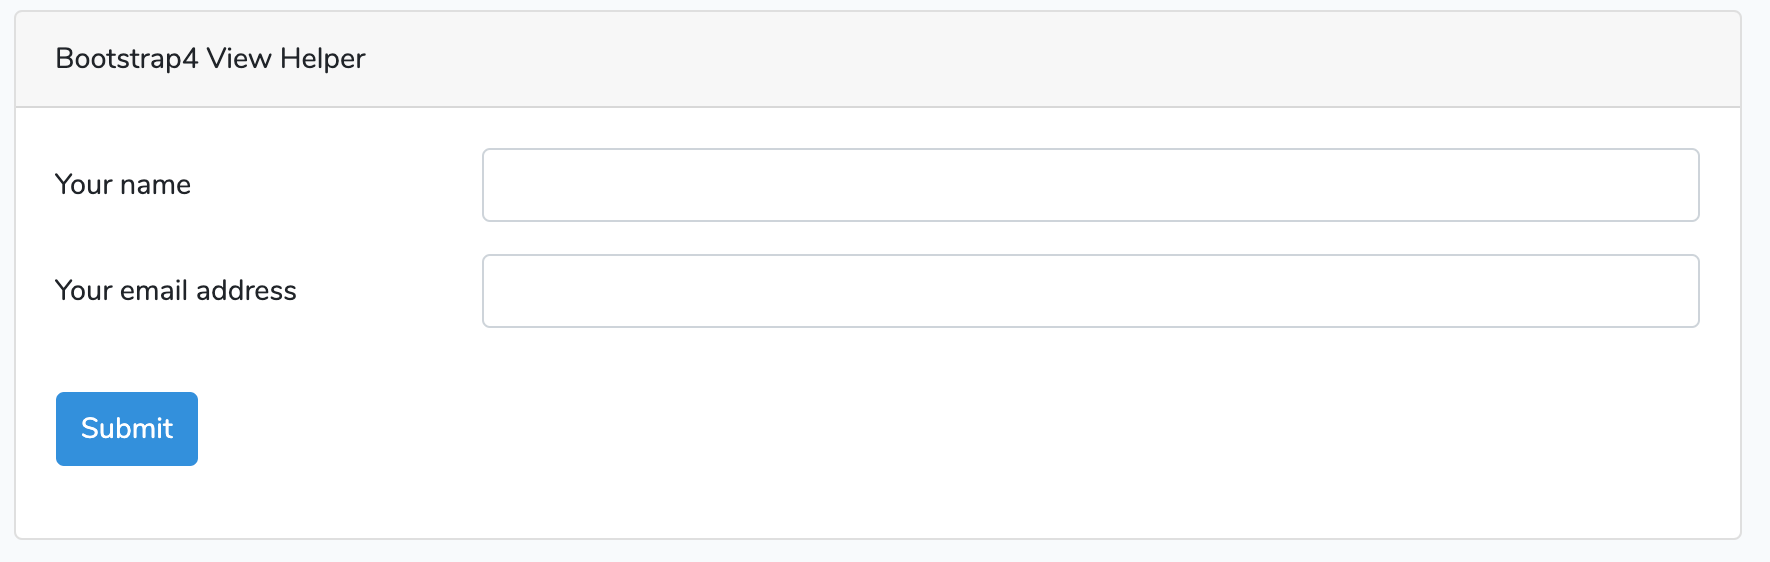Click the Submit button
The width and height of the screenshot is (1770, 562).
[127, 429]
